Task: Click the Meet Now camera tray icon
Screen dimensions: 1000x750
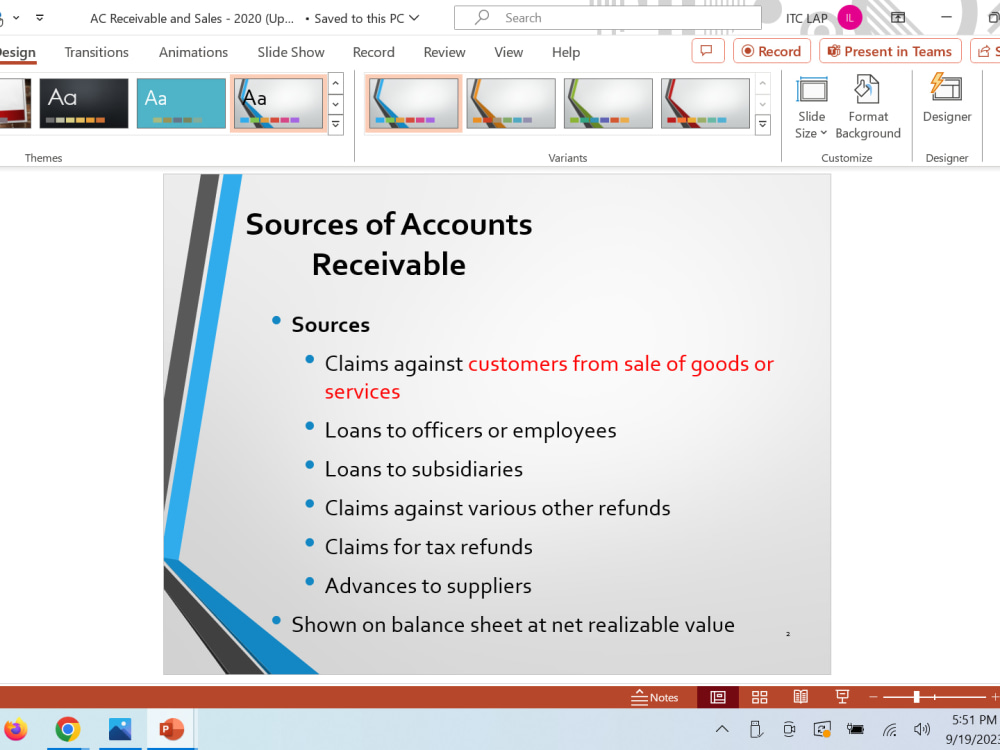Action: [x=789, y=729]
